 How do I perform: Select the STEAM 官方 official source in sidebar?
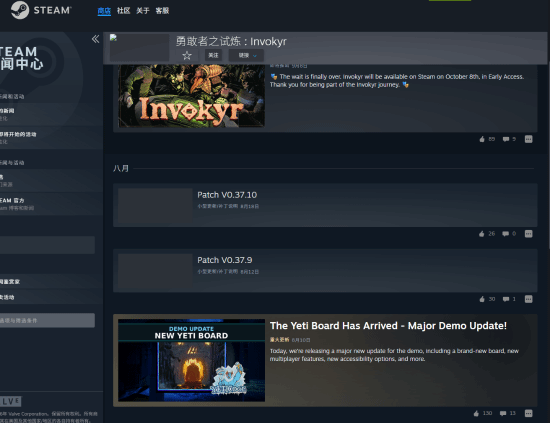51,204
